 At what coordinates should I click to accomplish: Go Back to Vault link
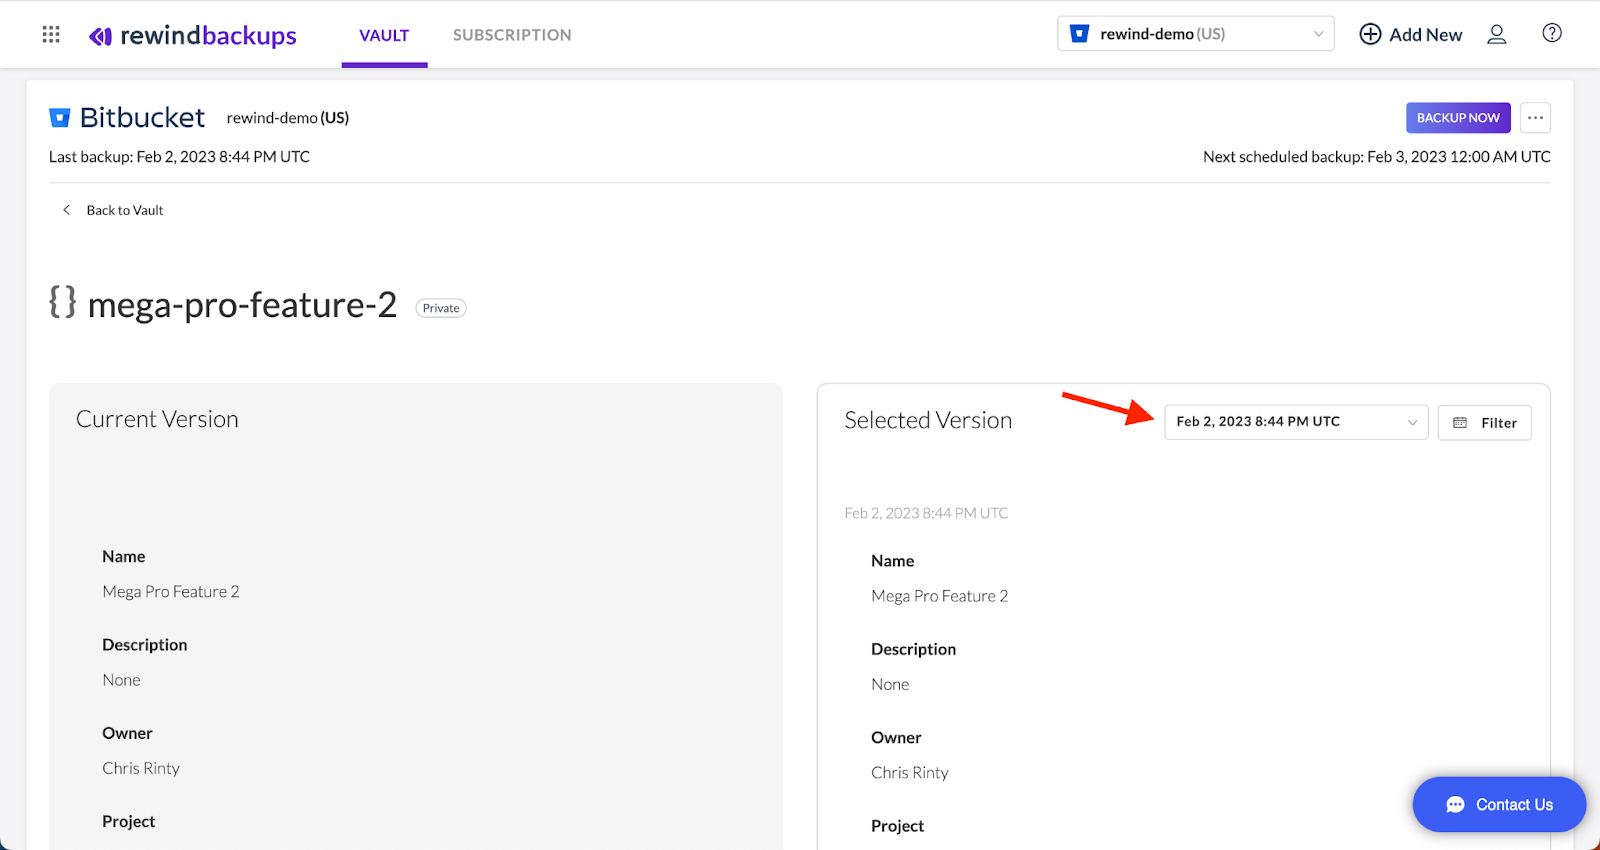click(x=125, y=210)
